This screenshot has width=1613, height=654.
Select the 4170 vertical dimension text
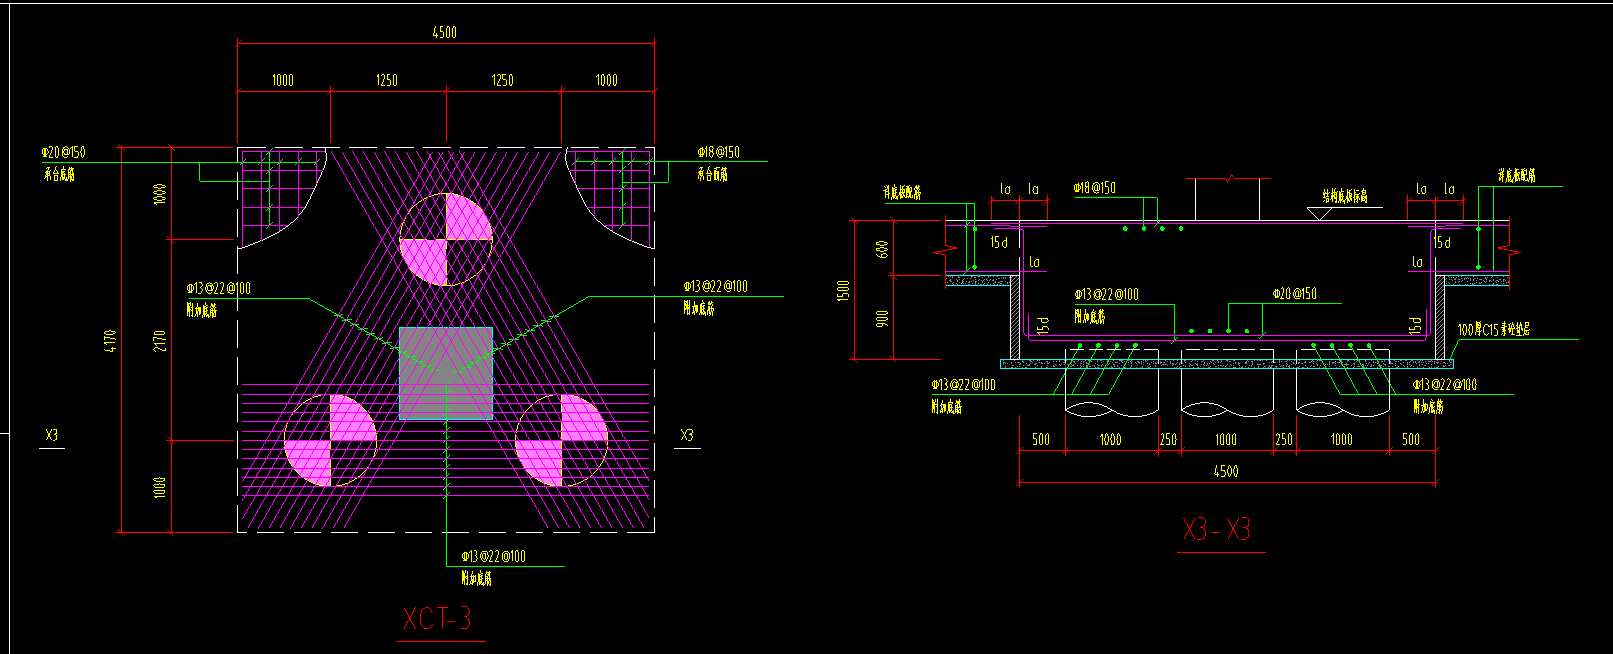click(x=110, y=343)
